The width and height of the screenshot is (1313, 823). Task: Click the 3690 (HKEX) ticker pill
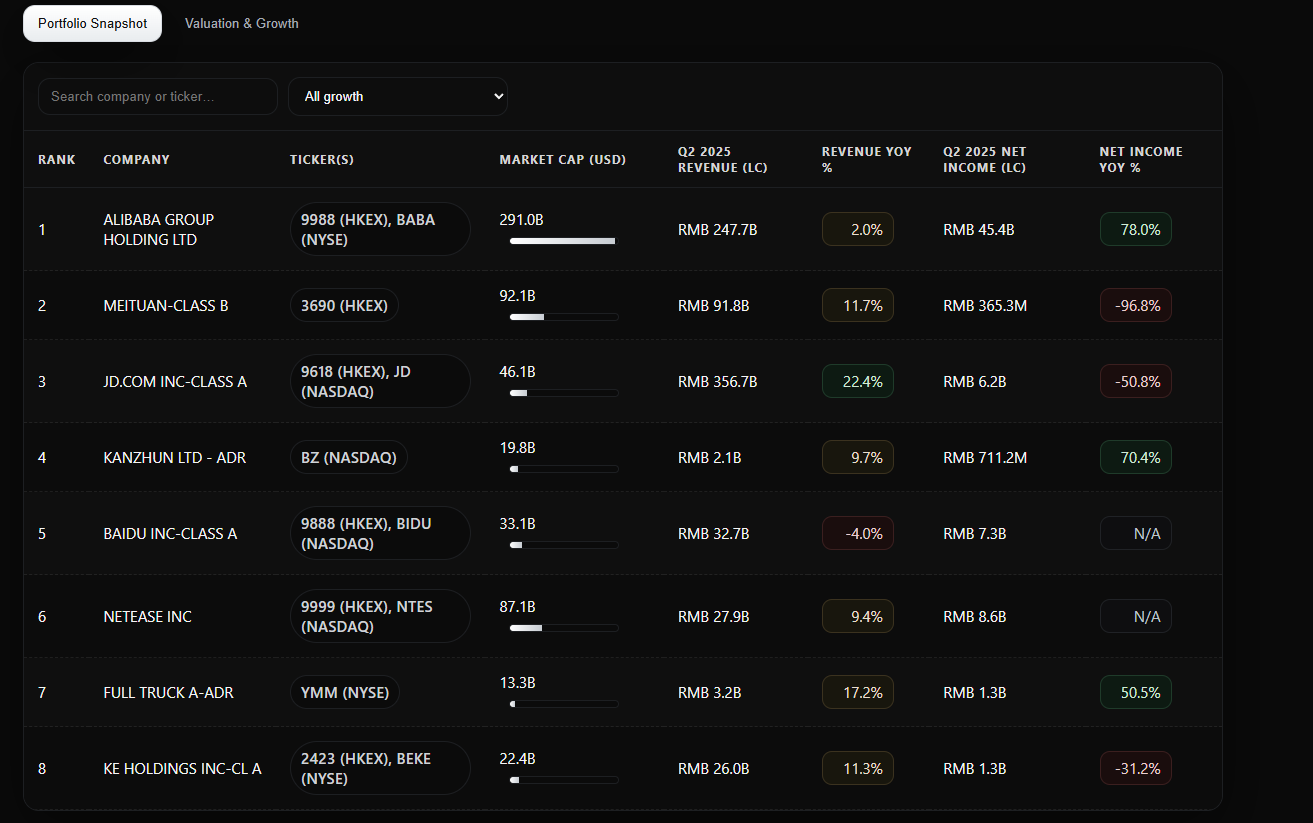344,306
